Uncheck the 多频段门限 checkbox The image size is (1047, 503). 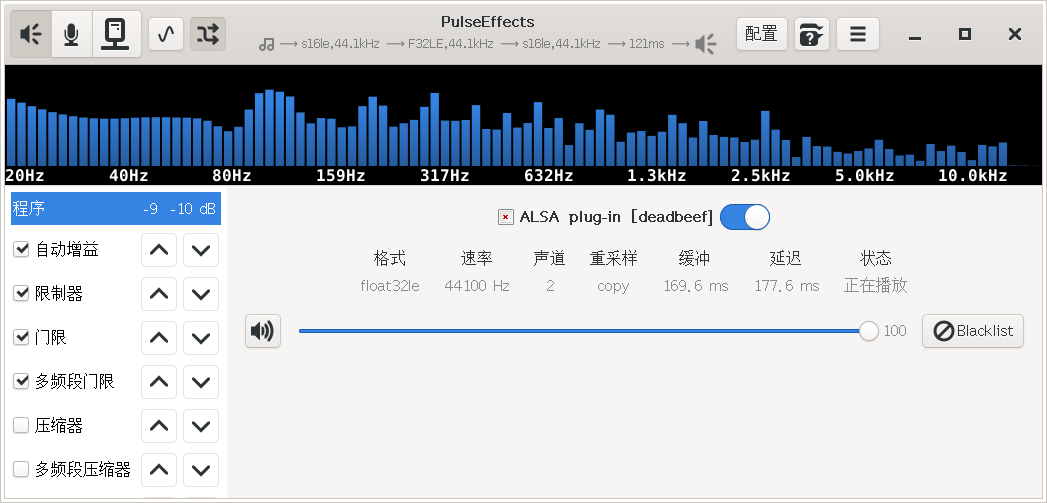[x=21, y=381]
